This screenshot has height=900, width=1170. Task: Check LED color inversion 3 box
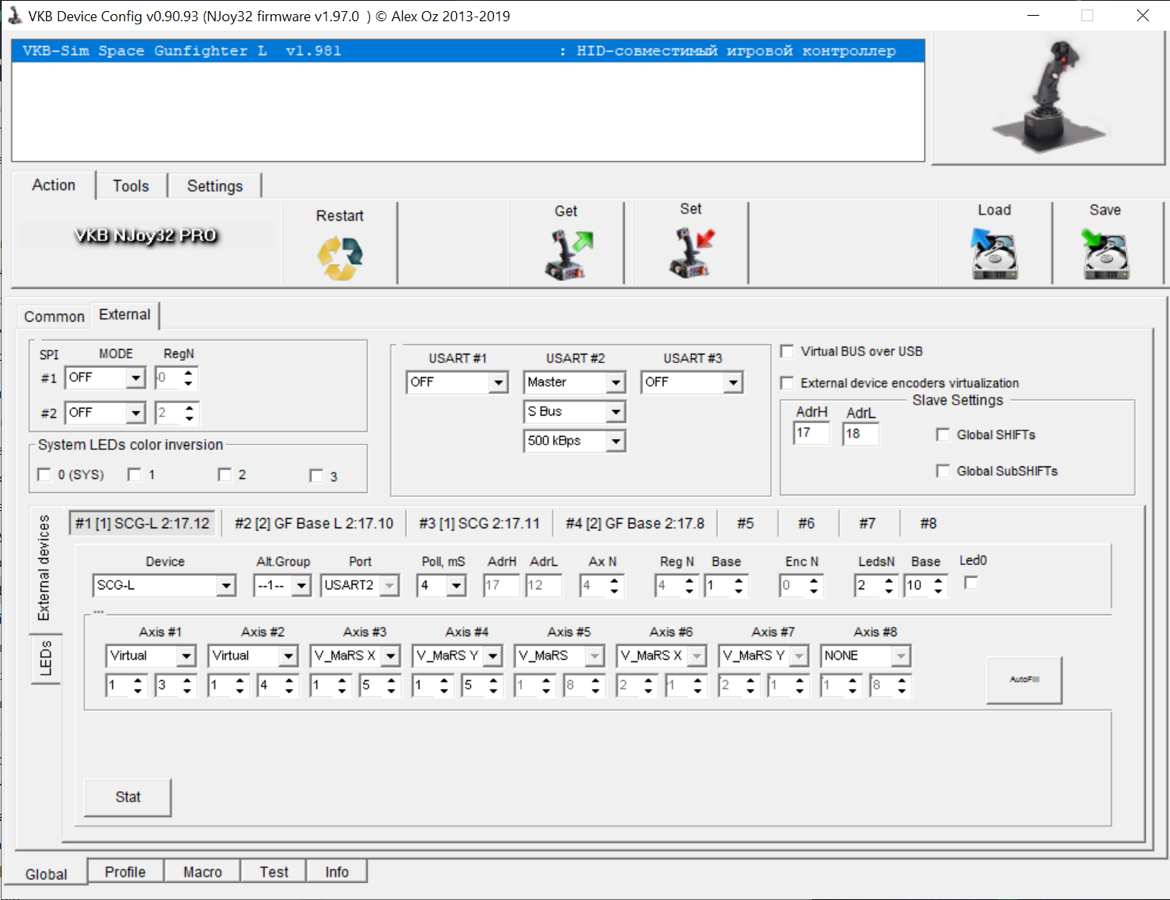click(x=316, y=475)
